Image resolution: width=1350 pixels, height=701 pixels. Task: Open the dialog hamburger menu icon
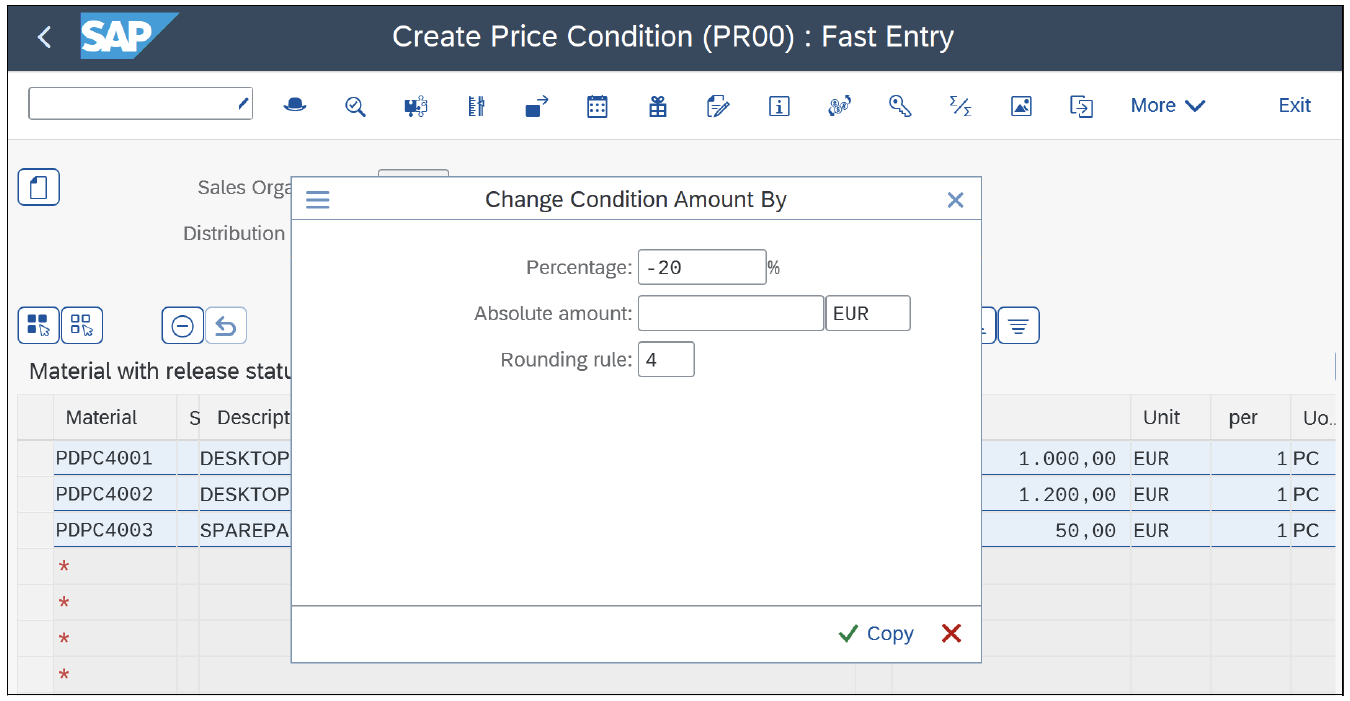point(317,199)
